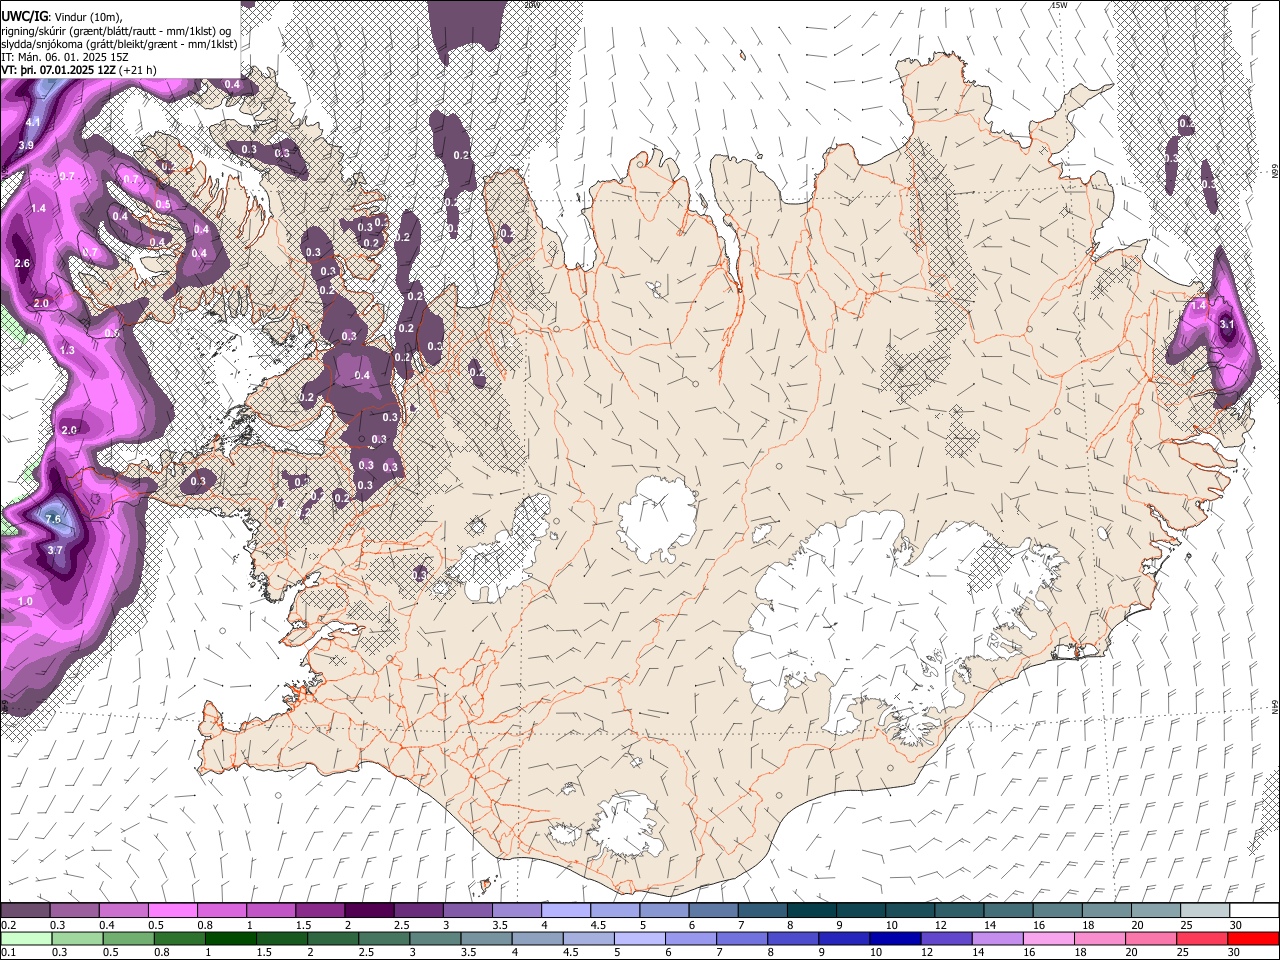The height and width of the screenshot is (960, 1280).
Task: Click the light periwinkle 4 snowfall legend swatch
Action: (x=566, y=911)
